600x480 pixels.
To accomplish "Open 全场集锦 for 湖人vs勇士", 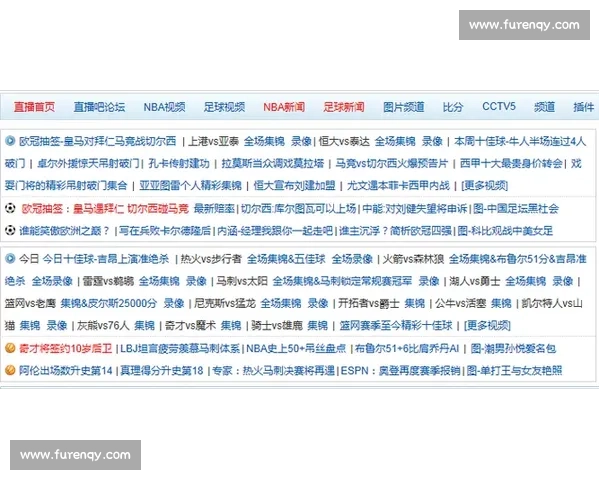I will (526, 281).
